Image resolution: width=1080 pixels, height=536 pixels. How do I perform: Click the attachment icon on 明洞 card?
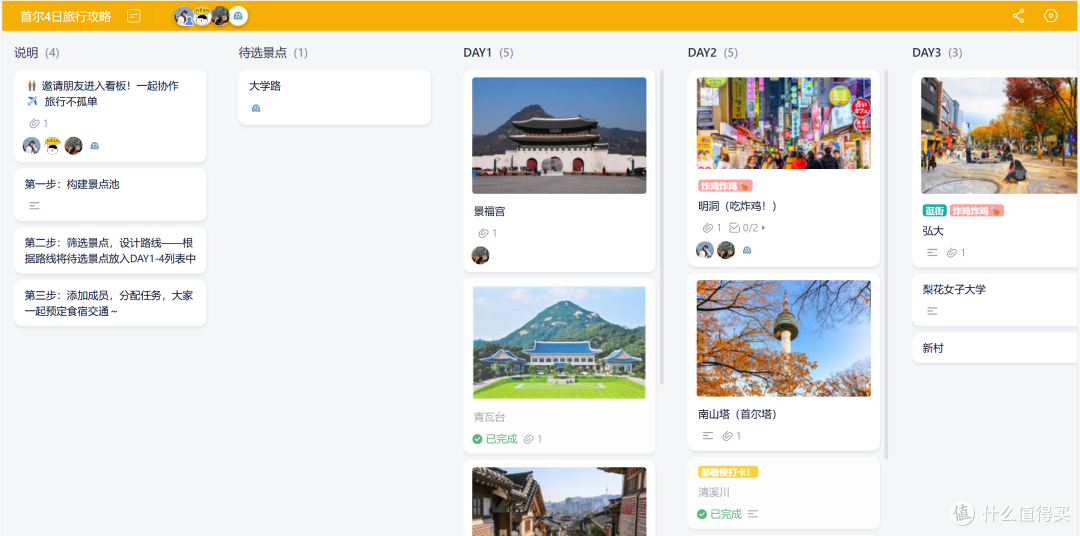click(708, 227)
